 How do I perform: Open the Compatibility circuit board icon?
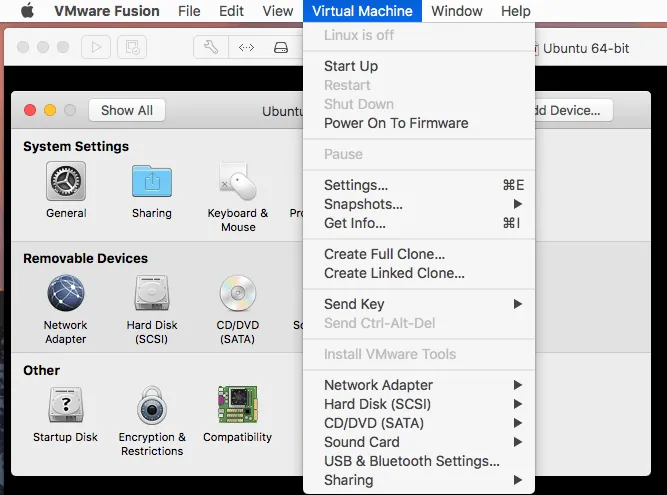tap(238, 405)
